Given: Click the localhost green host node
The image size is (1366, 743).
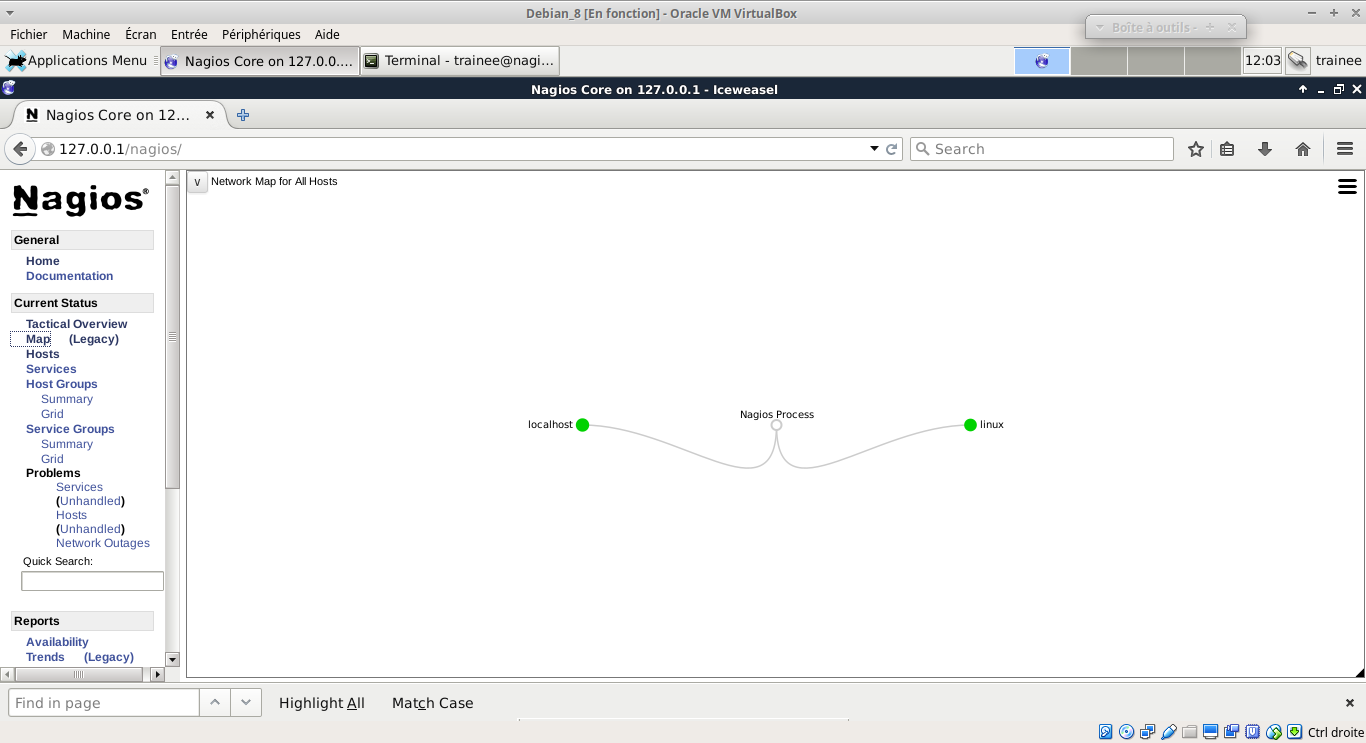Looking at the screenshot, I should point(583,425).
